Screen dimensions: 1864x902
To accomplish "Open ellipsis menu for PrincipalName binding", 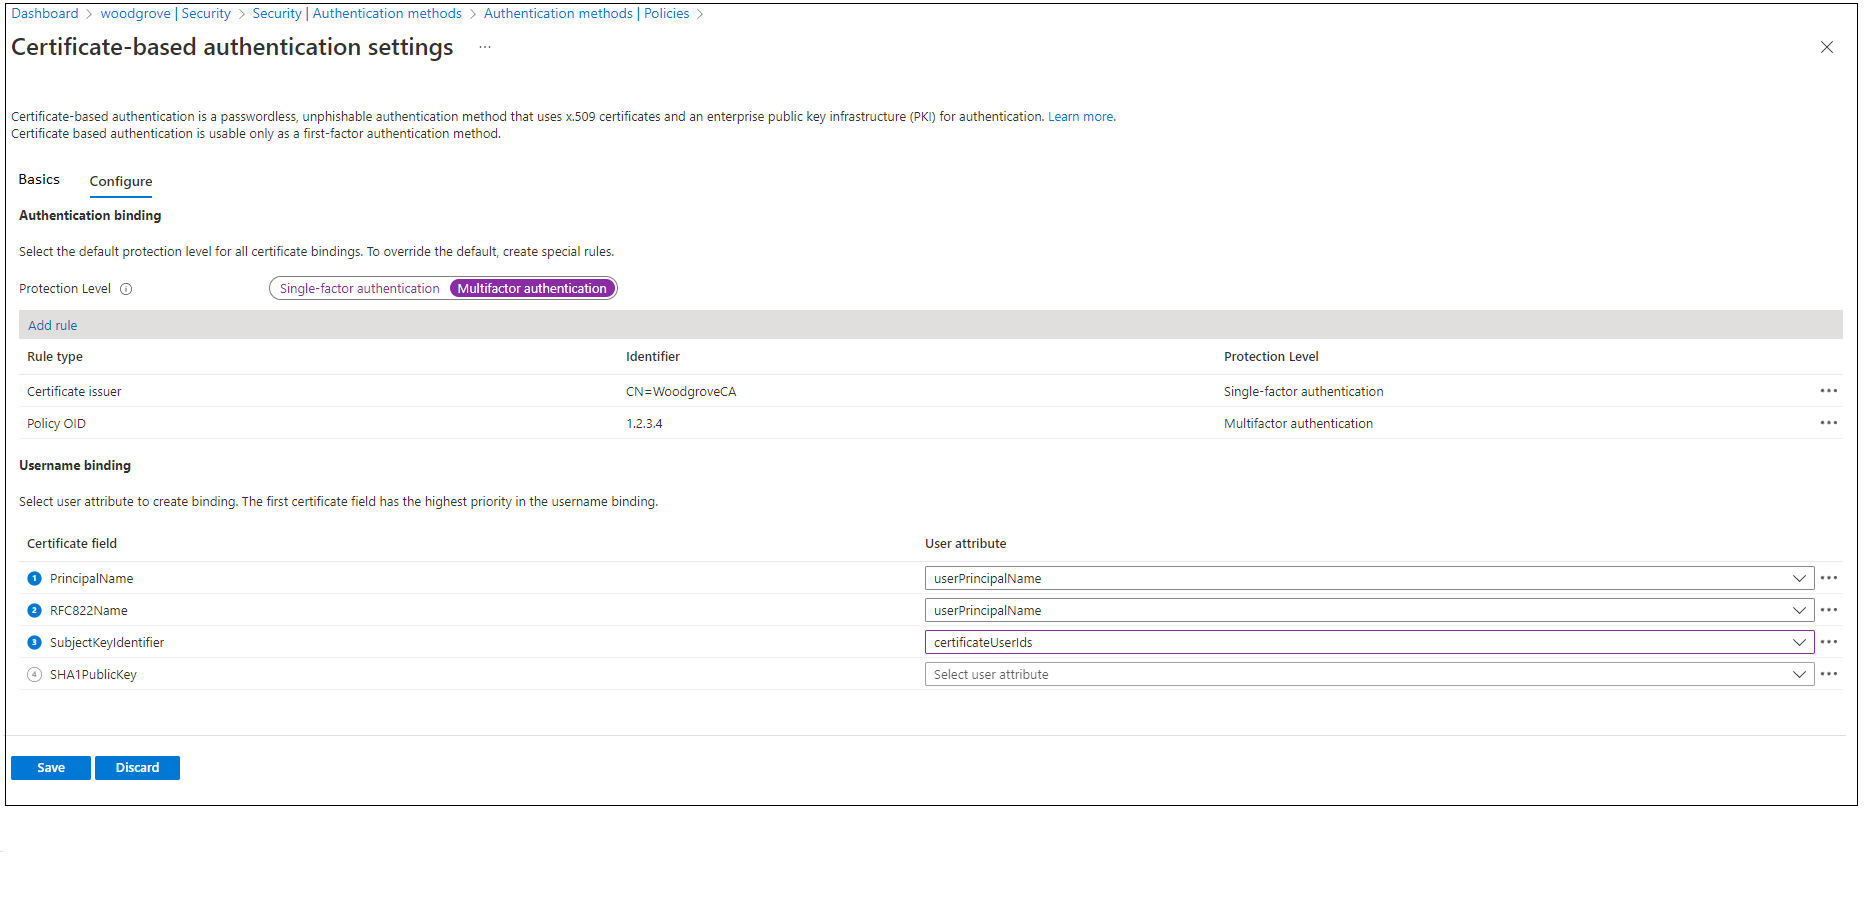I will pyautogui.click(x=1828, y=578).
